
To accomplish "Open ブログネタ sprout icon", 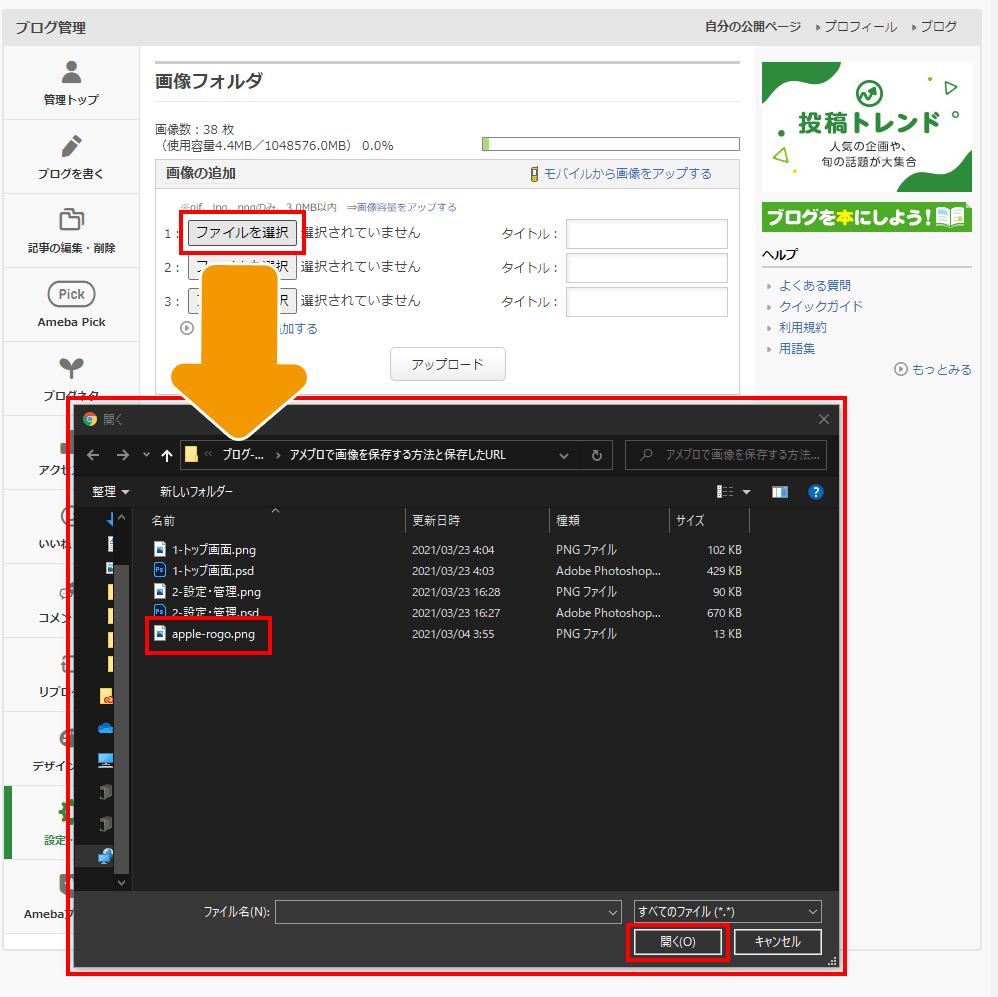I will coord(71,367).
